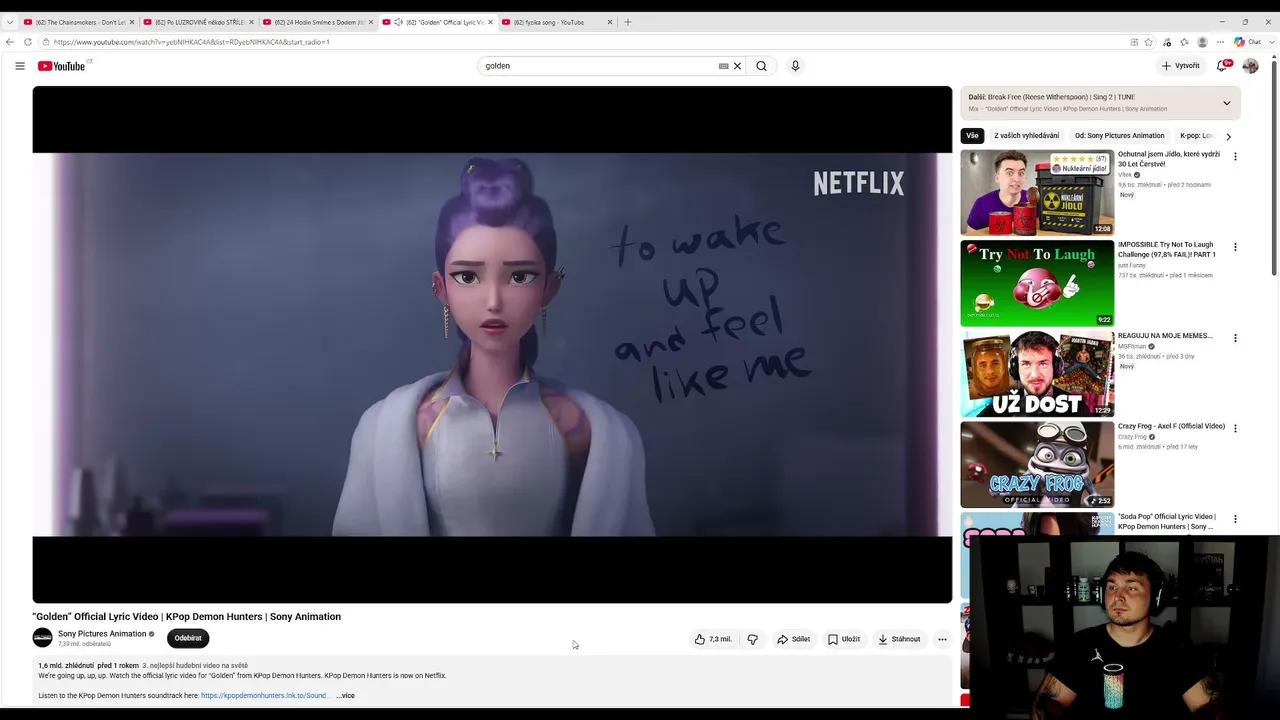Open the Vítek channel under first video
The height and width of the screenshot is (720, 1280).
point(1125,175)
